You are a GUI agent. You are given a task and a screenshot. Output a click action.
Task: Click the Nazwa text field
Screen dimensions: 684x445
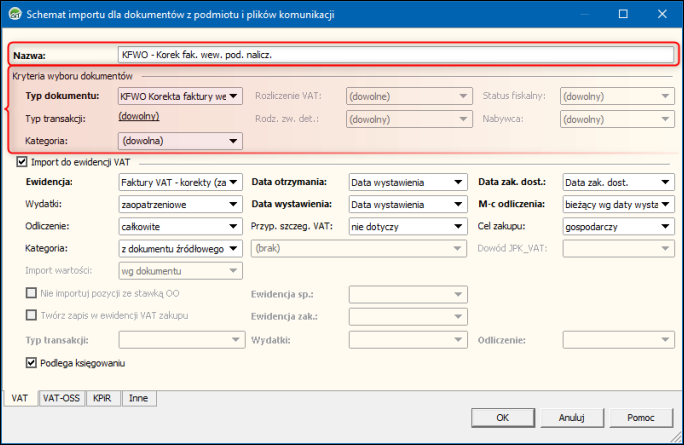[396, 55]
